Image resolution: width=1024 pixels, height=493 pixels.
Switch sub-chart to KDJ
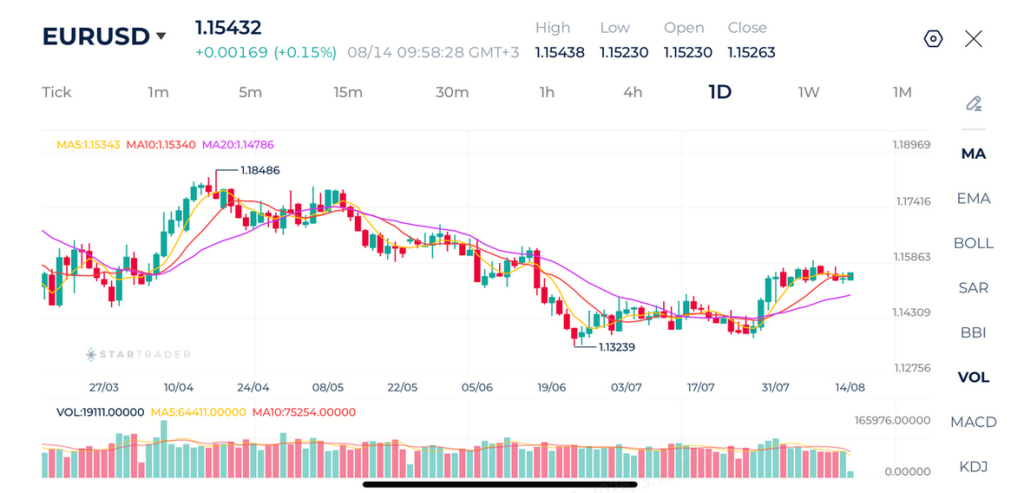click(x=974, y=467)
